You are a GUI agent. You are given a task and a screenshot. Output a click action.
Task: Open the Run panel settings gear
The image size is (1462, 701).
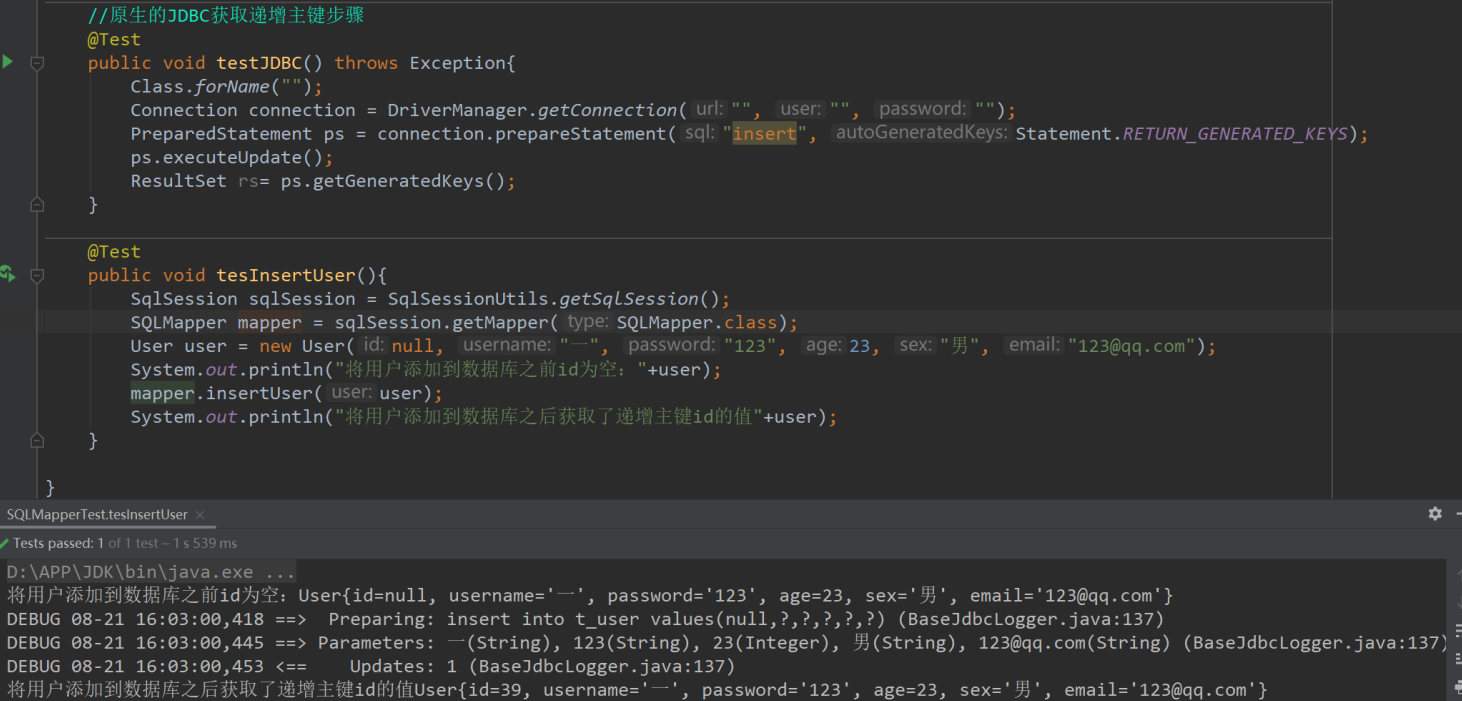tap(1435, 513)
